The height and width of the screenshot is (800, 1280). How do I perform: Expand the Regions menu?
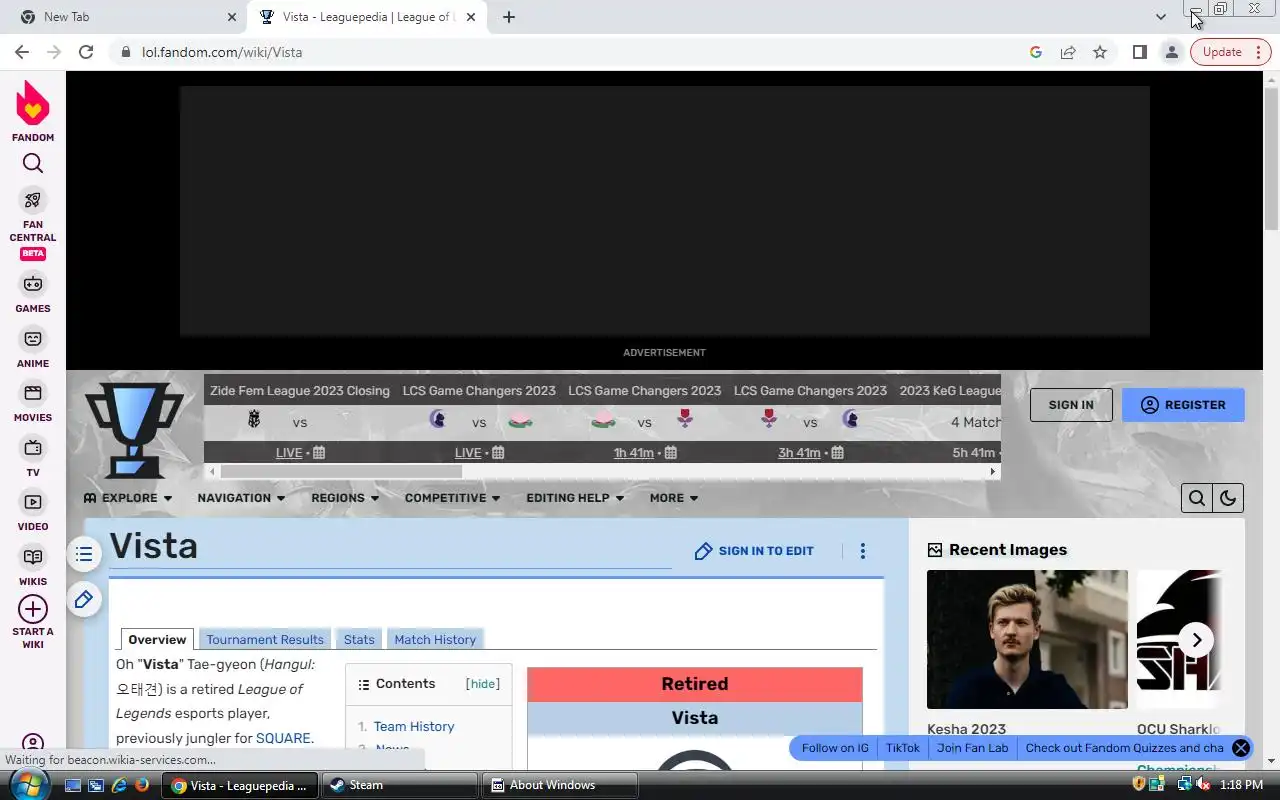coord(345,498)
